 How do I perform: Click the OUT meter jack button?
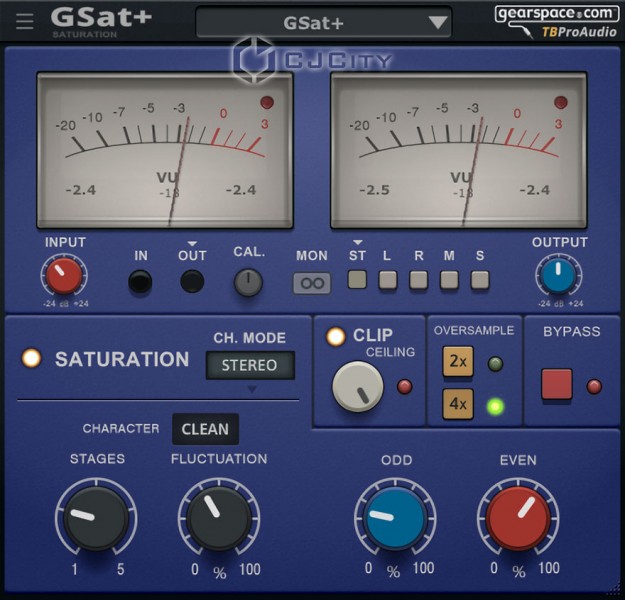192,282
